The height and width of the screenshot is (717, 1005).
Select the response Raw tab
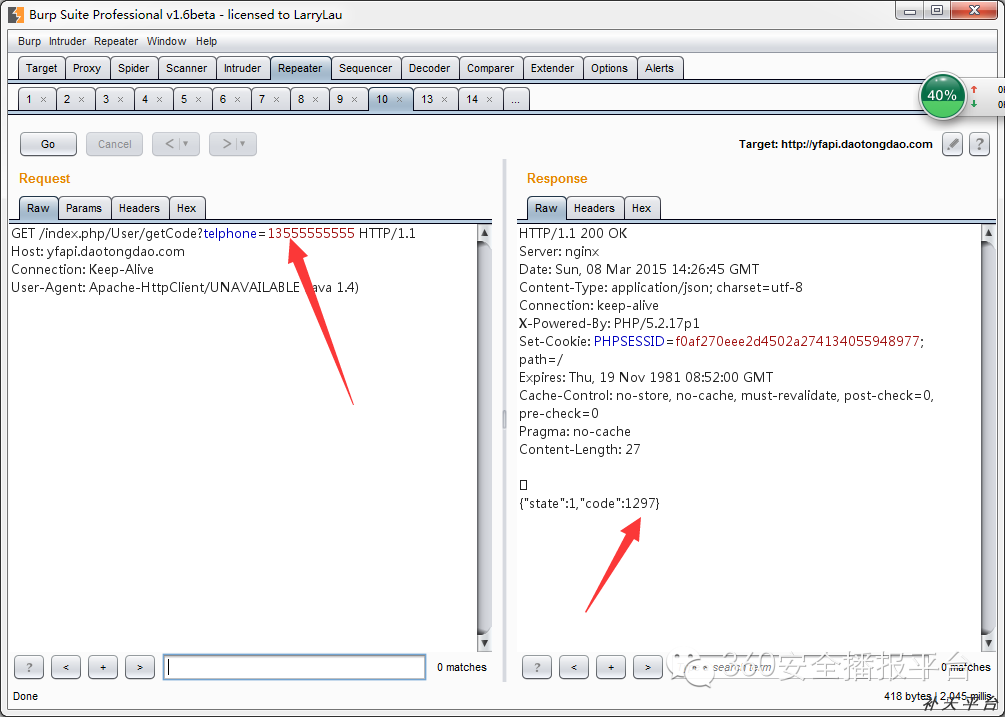point(546,208)
